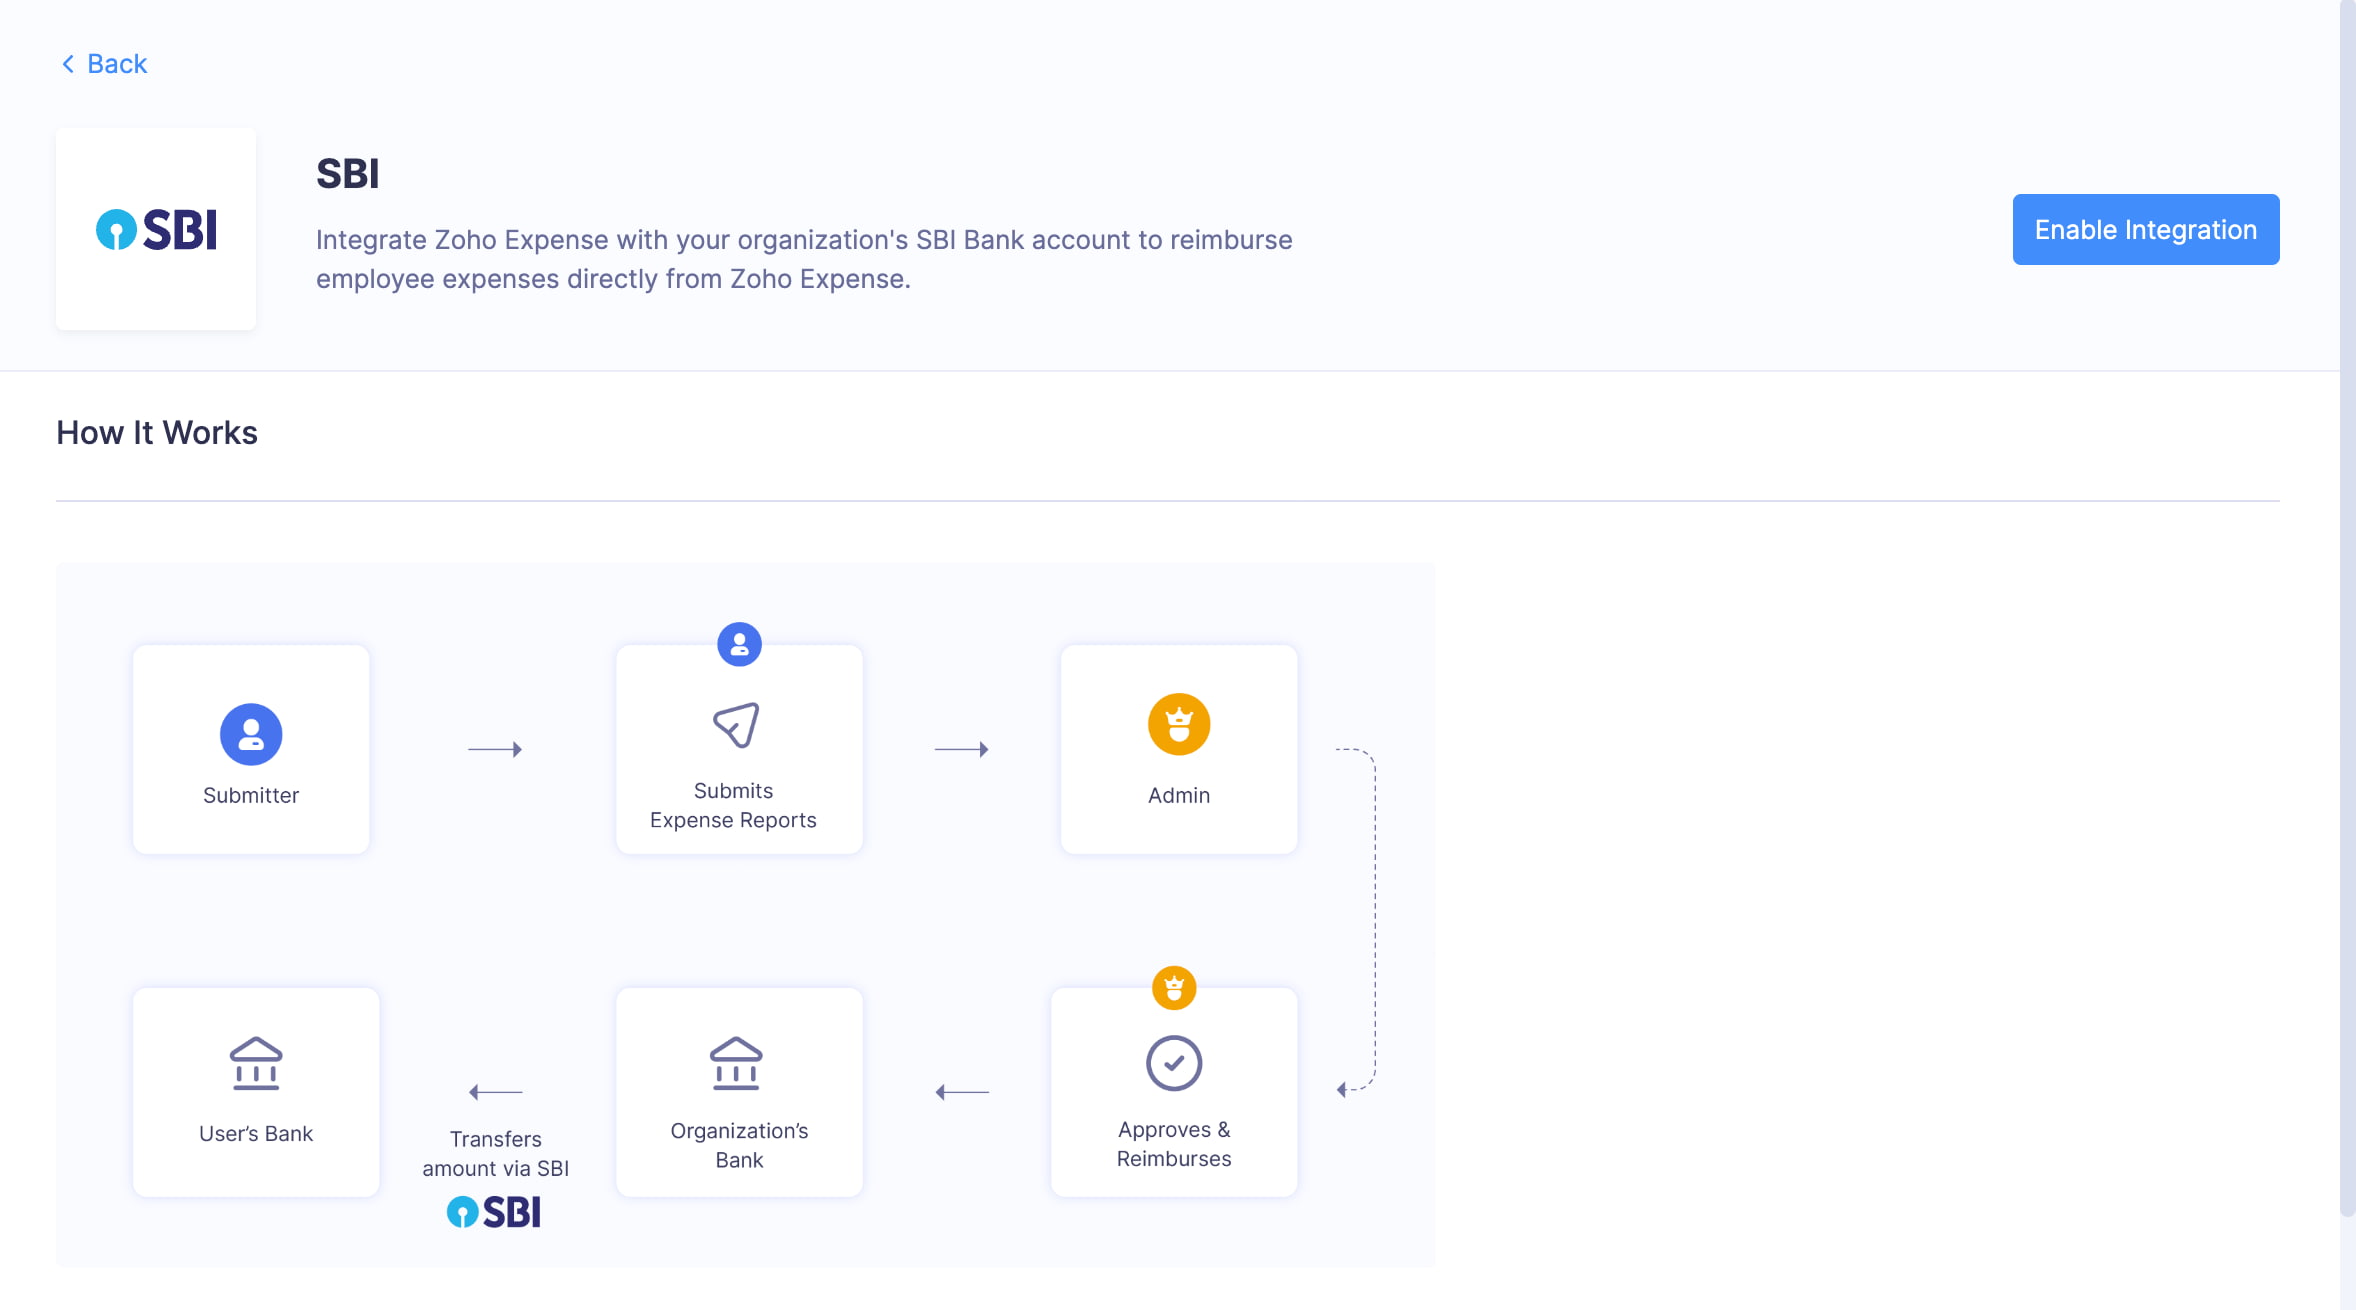2356x1310 pixels.
Task: Click the SBI icon under Transfers amount via SBI
Action: 494,1211
